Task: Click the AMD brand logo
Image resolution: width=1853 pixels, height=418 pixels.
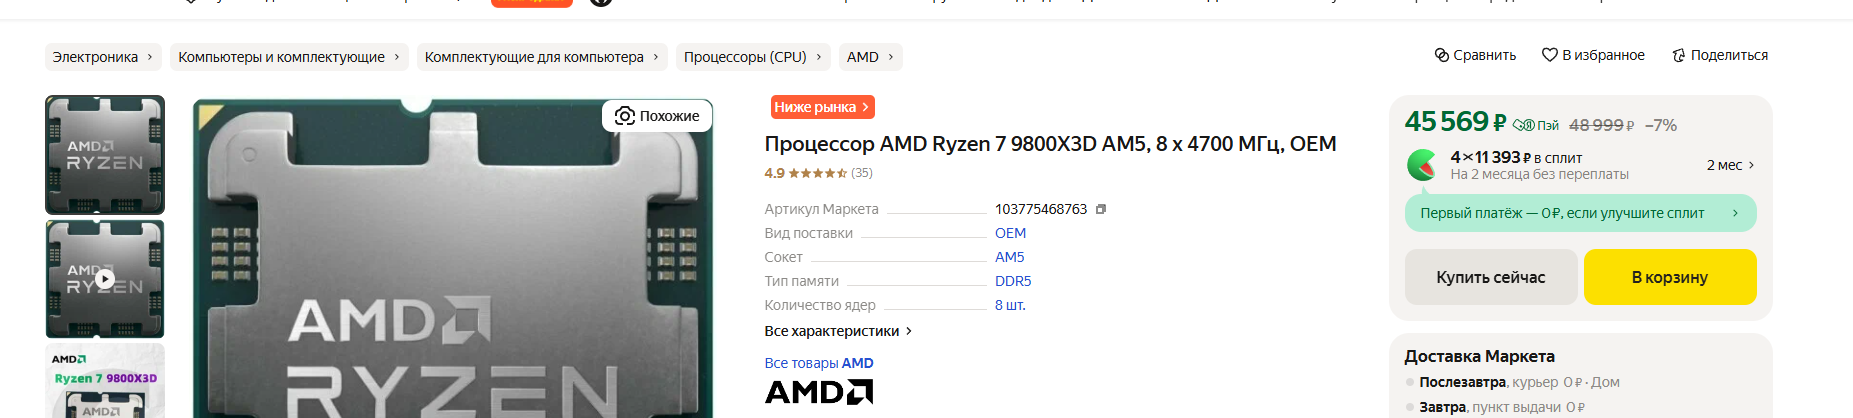Action: coord(819,392)
